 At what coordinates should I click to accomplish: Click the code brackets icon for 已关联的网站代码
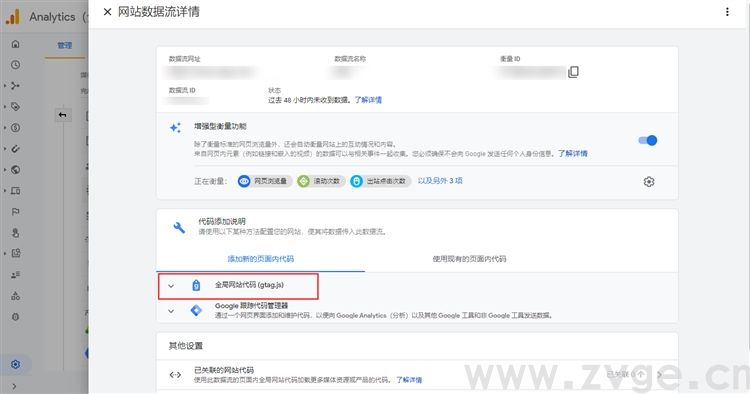[x=176, y=375]
